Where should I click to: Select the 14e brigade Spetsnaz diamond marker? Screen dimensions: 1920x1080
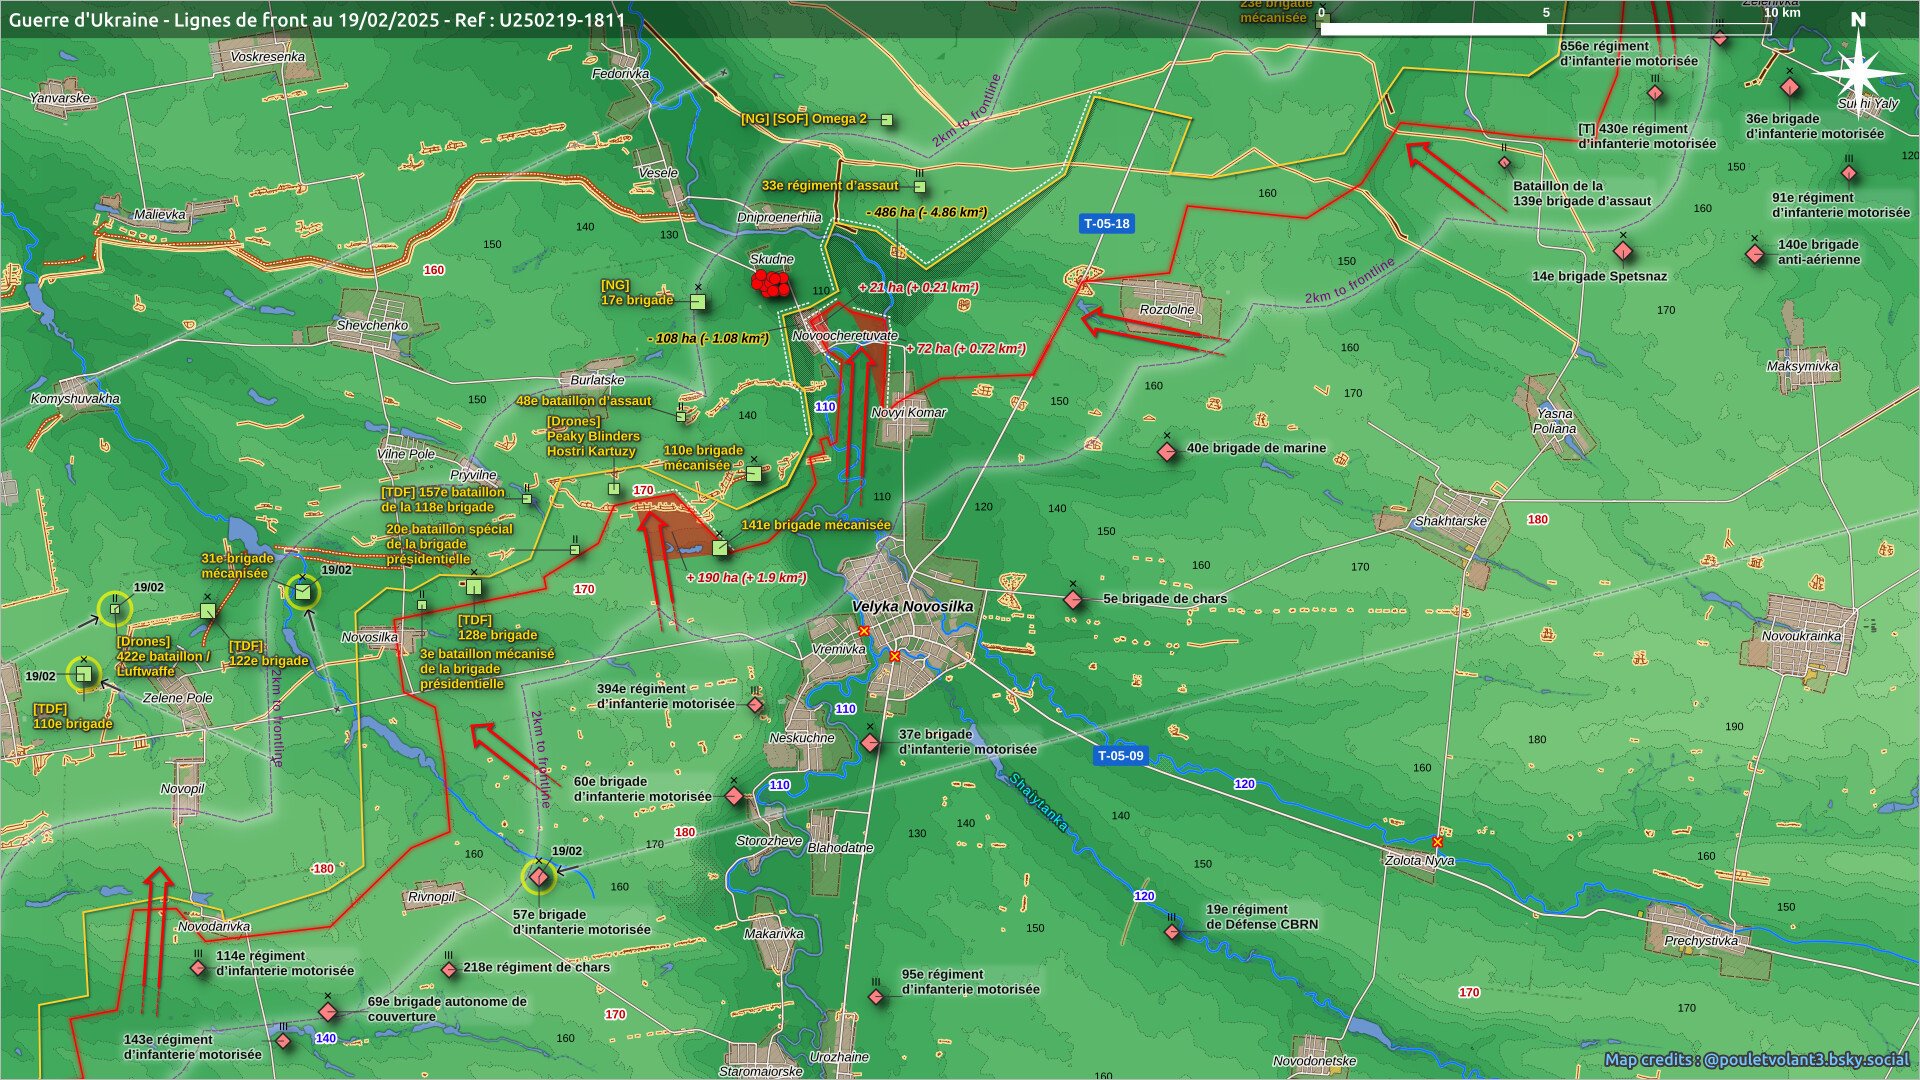[1622, 251]
